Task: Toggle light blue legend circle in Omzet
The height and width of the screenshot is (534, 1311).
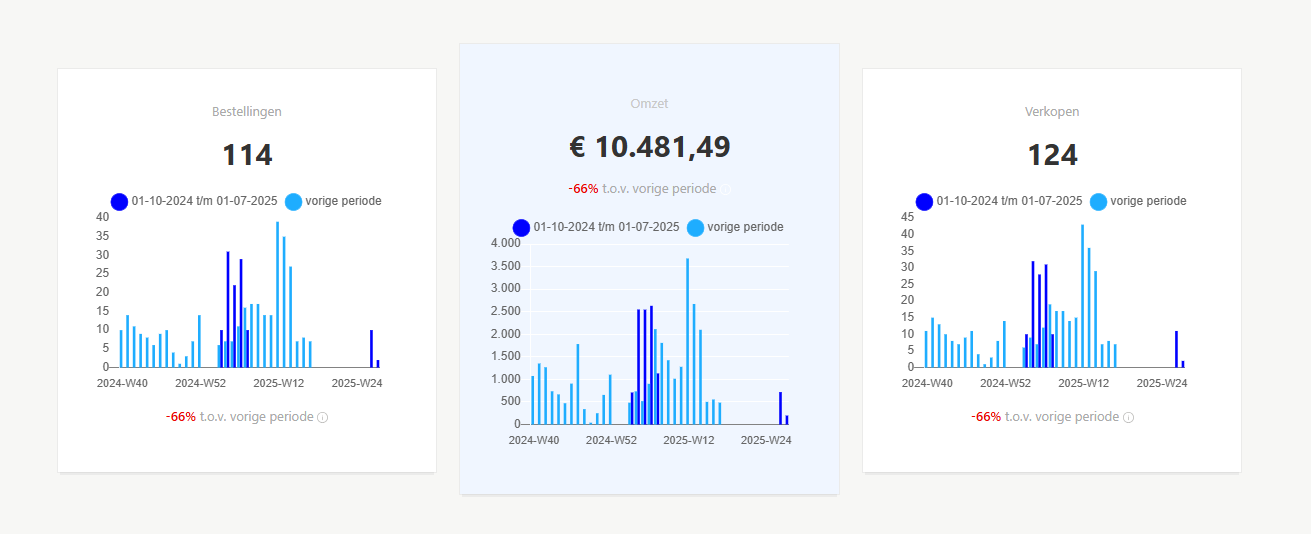Action: (695, 228)
